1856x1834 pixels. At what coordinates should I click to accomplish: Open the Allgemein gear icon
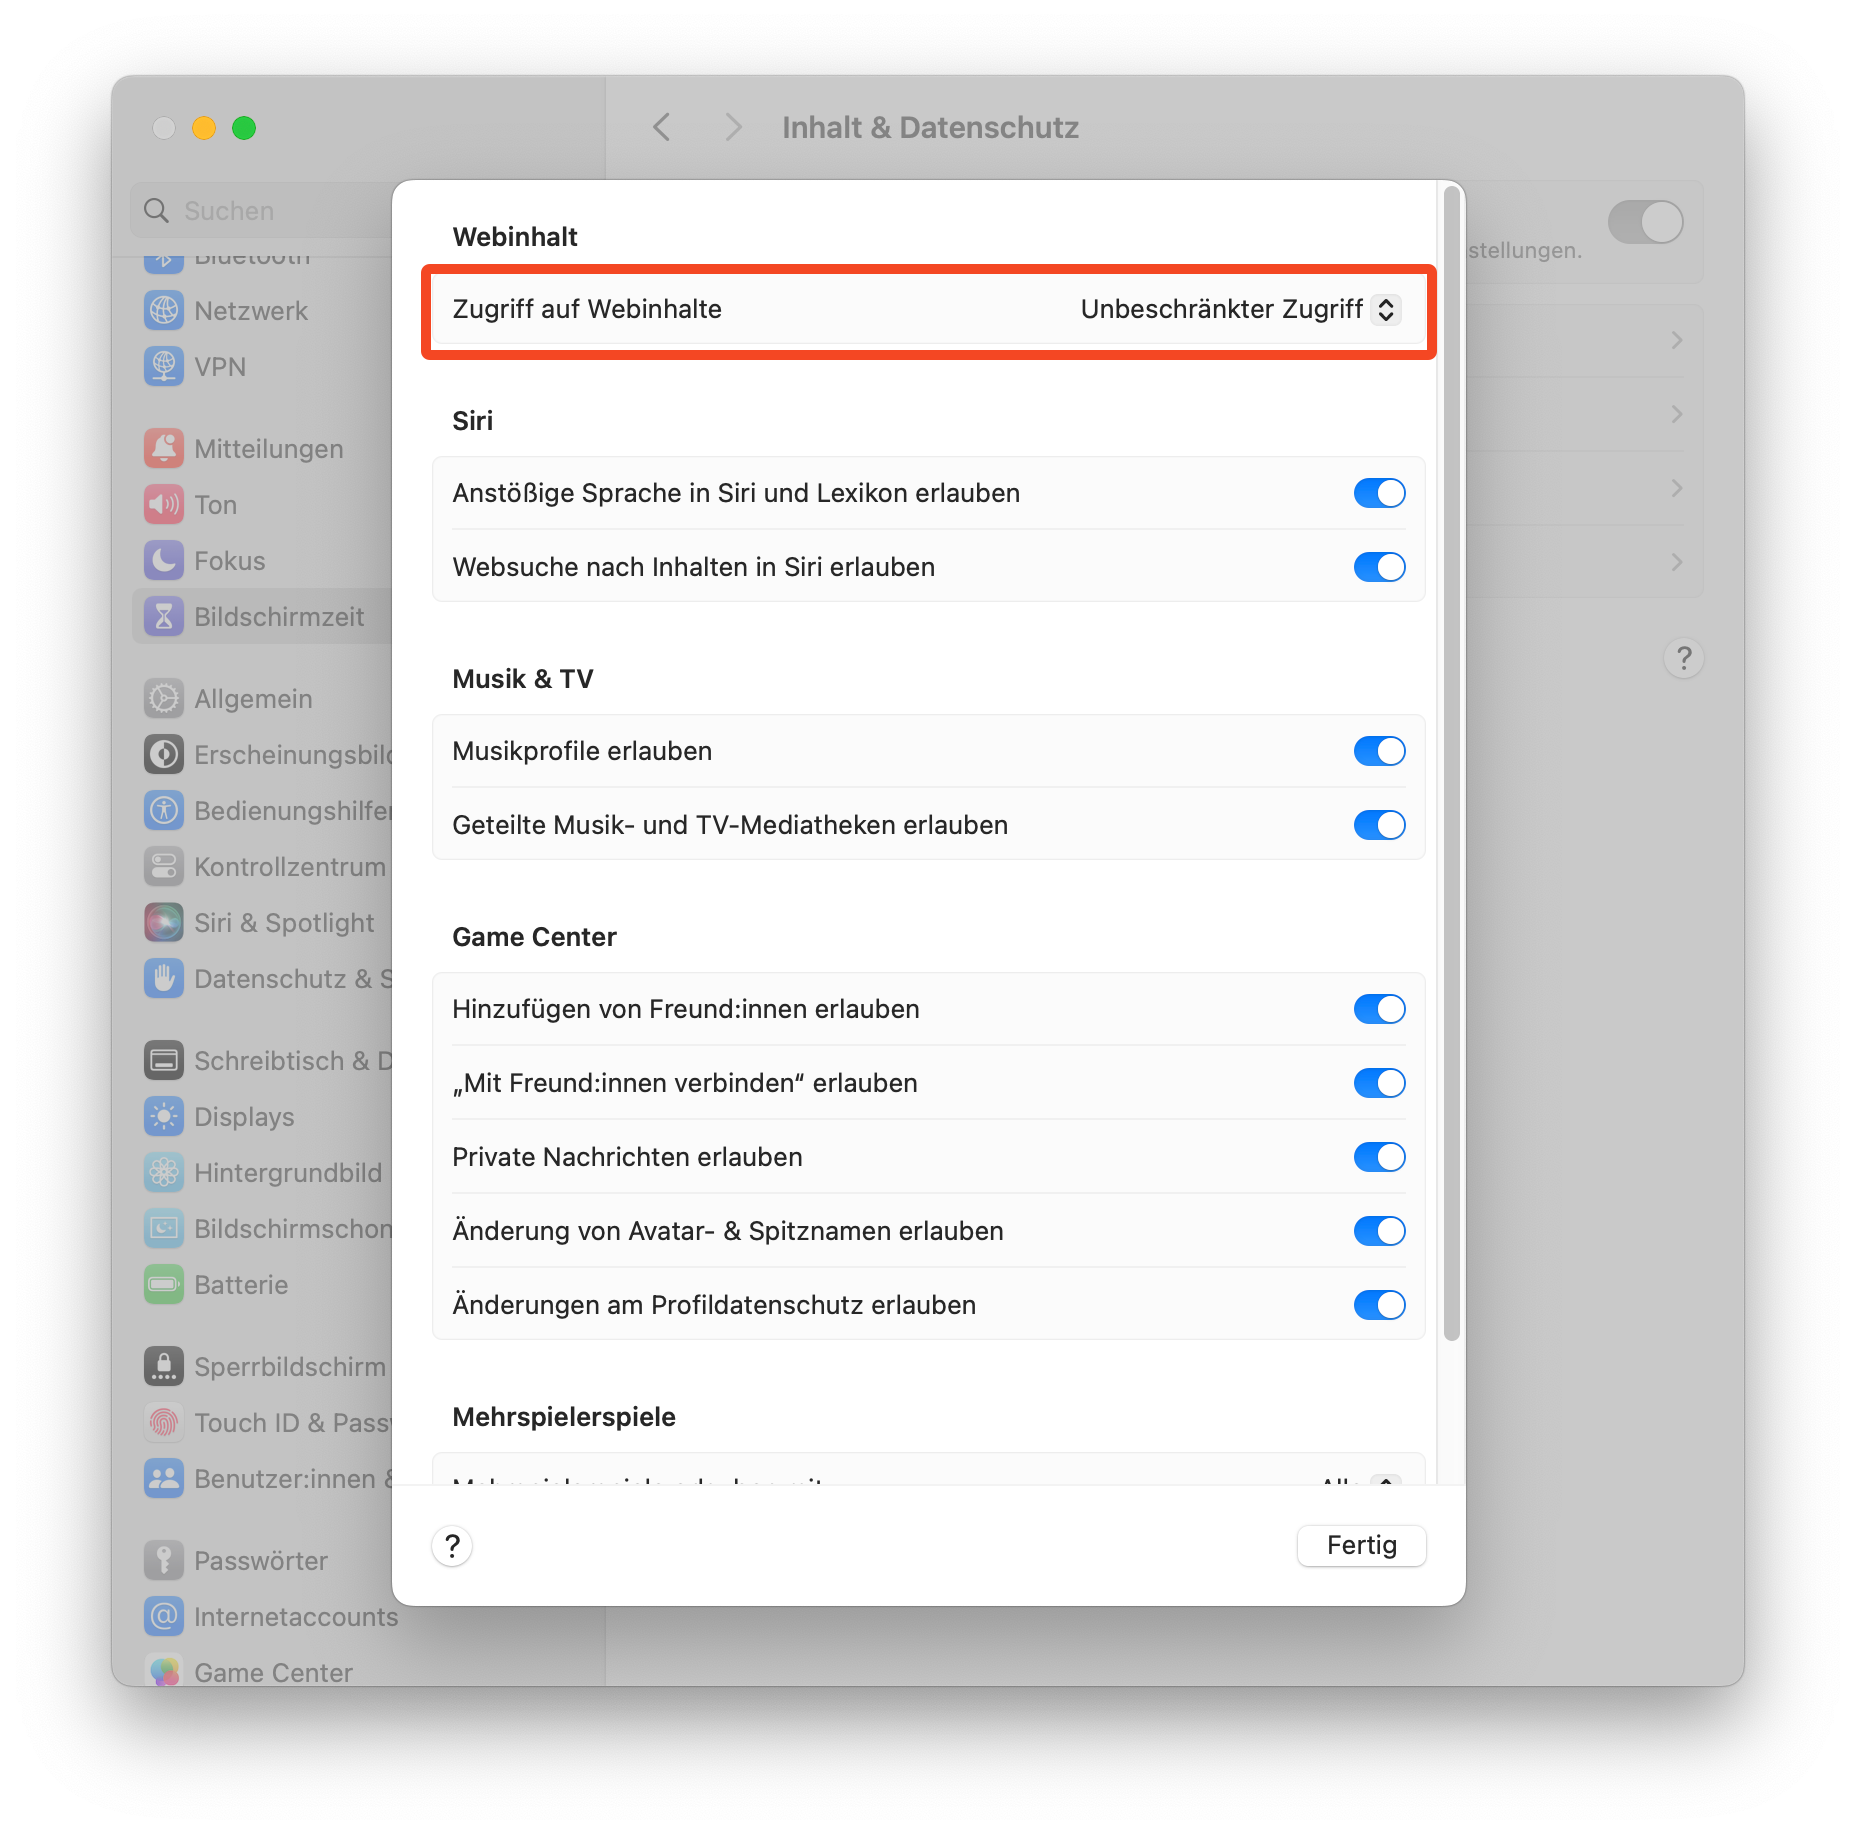(164, 699)
